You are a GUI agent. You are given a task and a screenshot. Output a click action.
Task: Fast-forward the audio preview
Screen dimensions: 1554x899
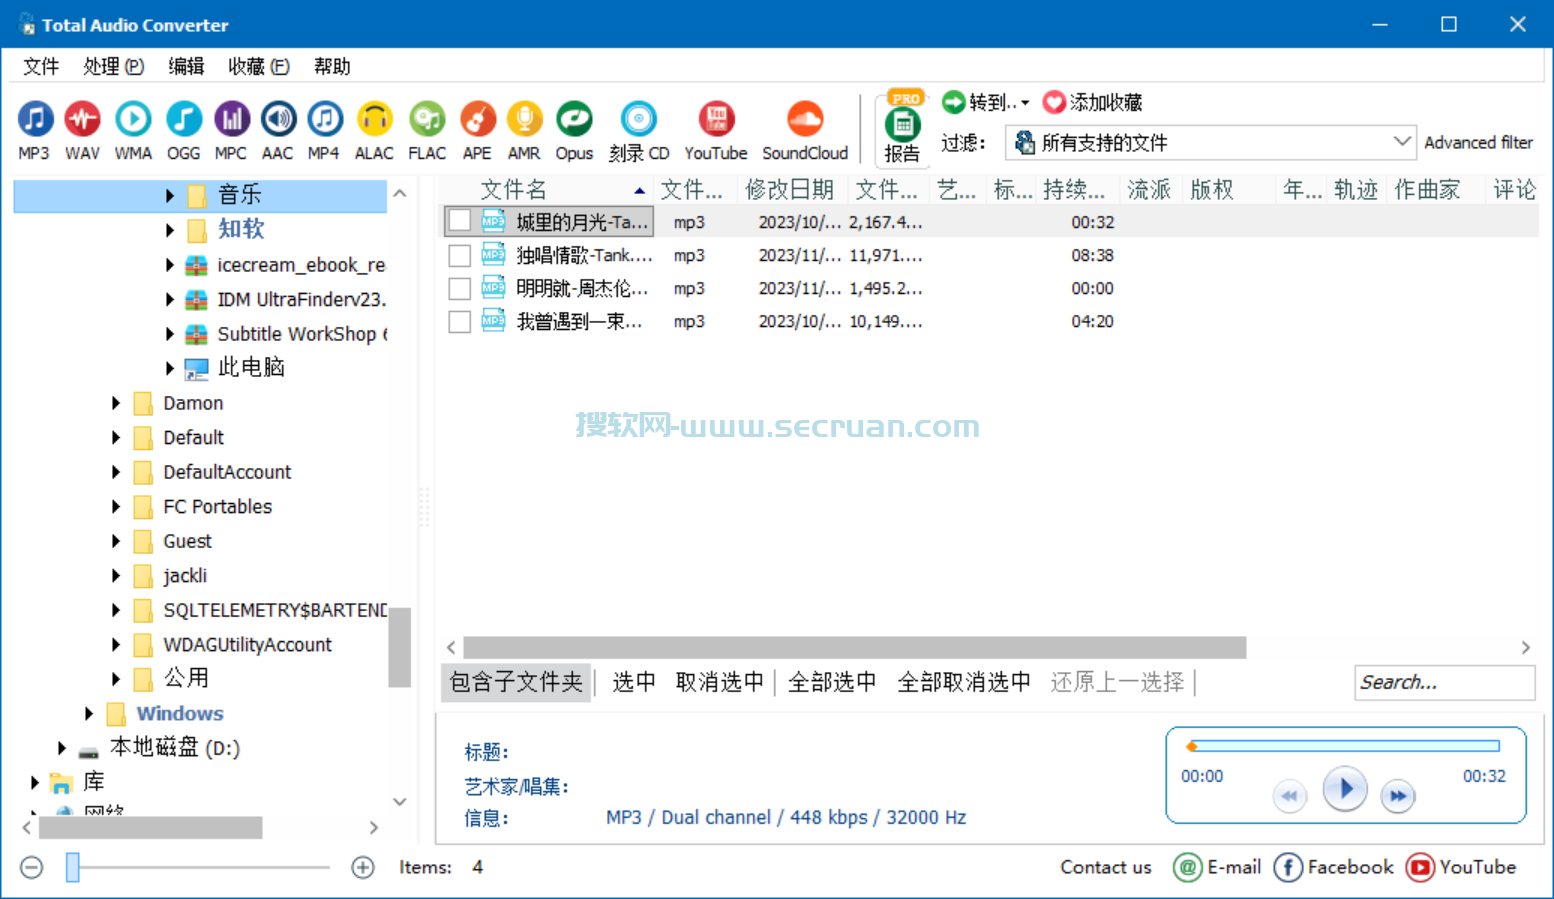point(1398,797)
